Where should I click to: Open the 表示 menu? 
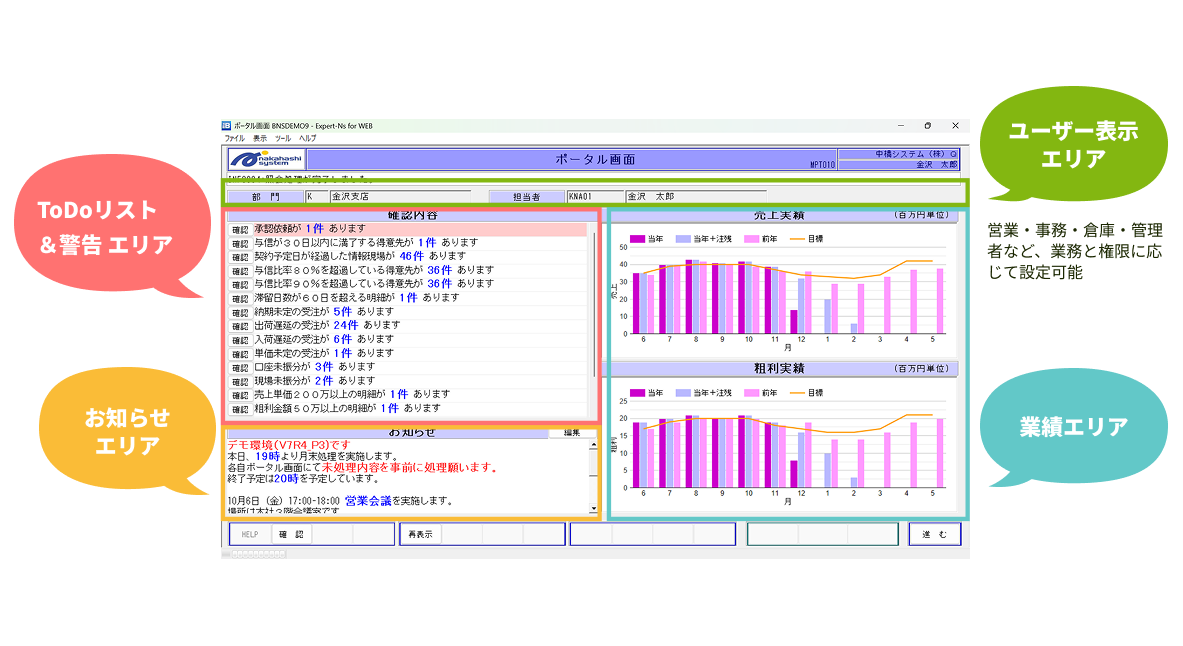tap(260, 138)
